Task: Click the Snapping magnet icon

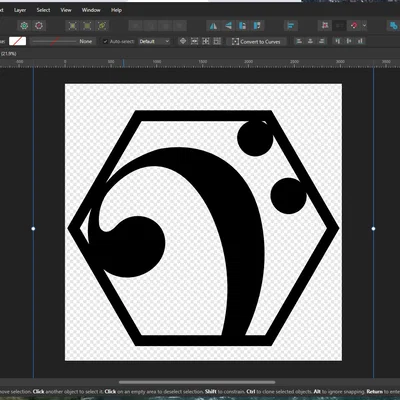Action: pyautogui.click(x=354, y=26)
